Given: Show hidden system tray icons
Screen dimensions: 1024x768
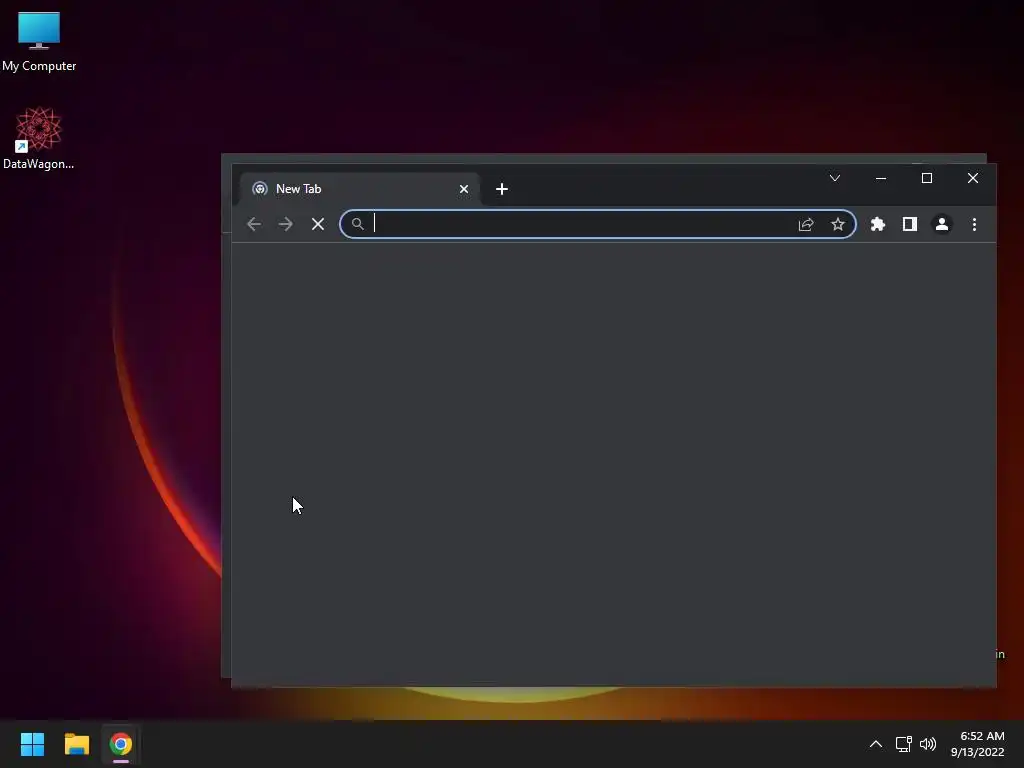Looking at the screenshot, I should click(x=876, y=744).
